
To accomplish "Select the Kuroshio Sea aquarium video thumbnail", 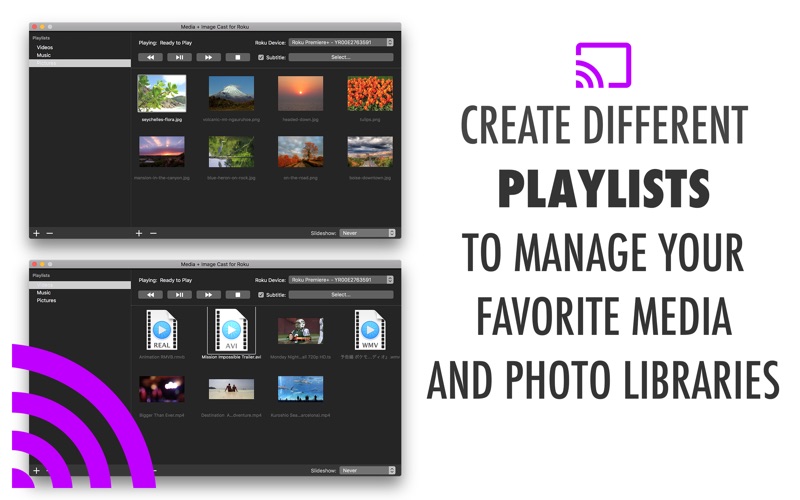I will 301,389.
